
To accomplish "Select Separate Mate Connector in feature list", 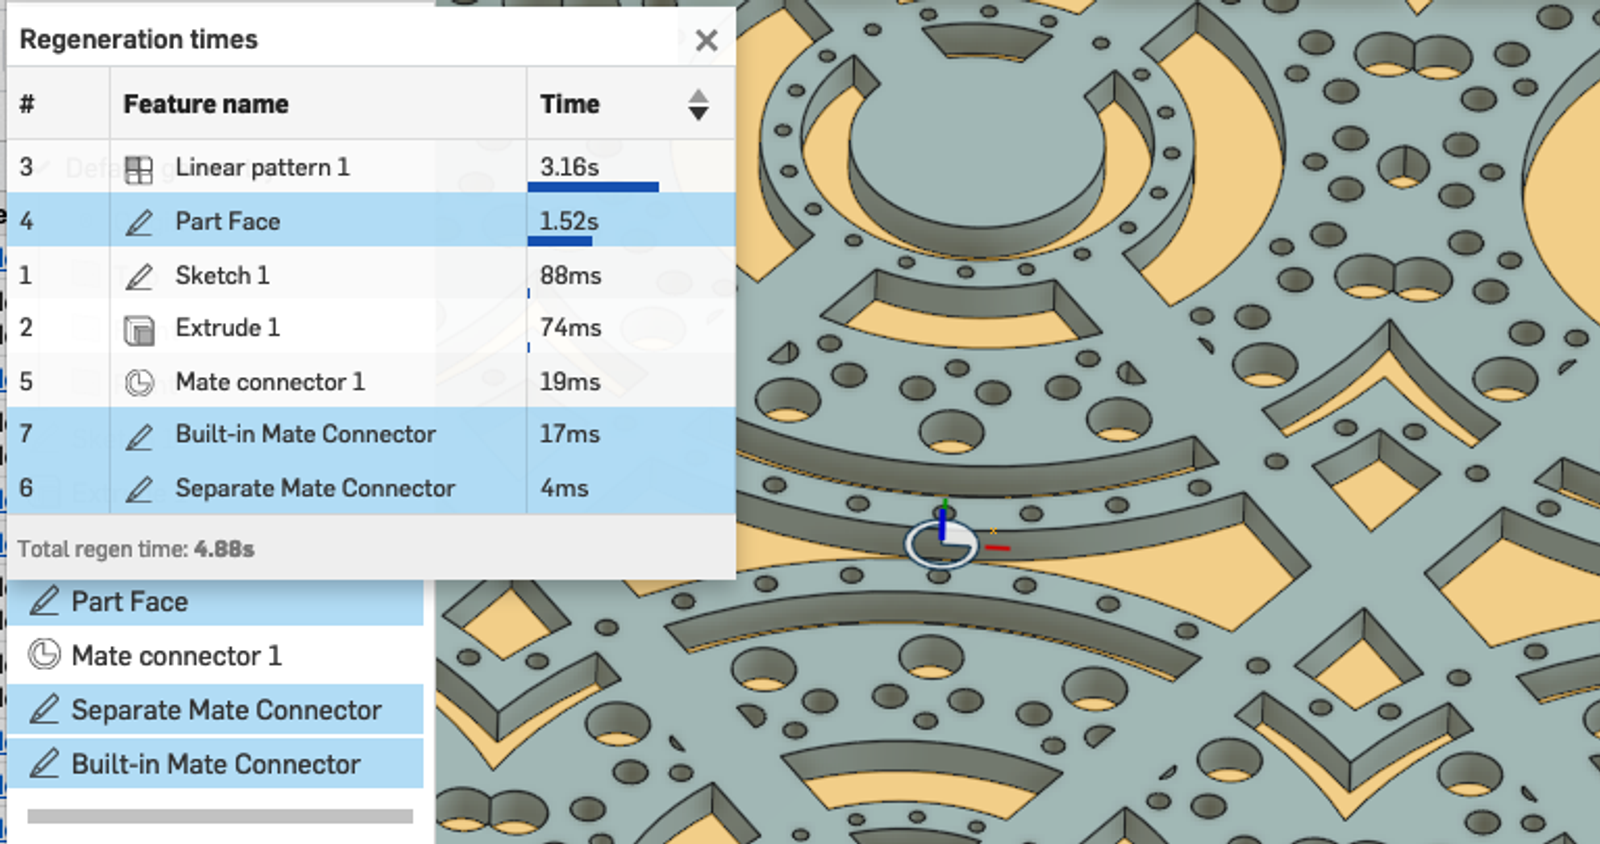I will click(x=226, y=710).
